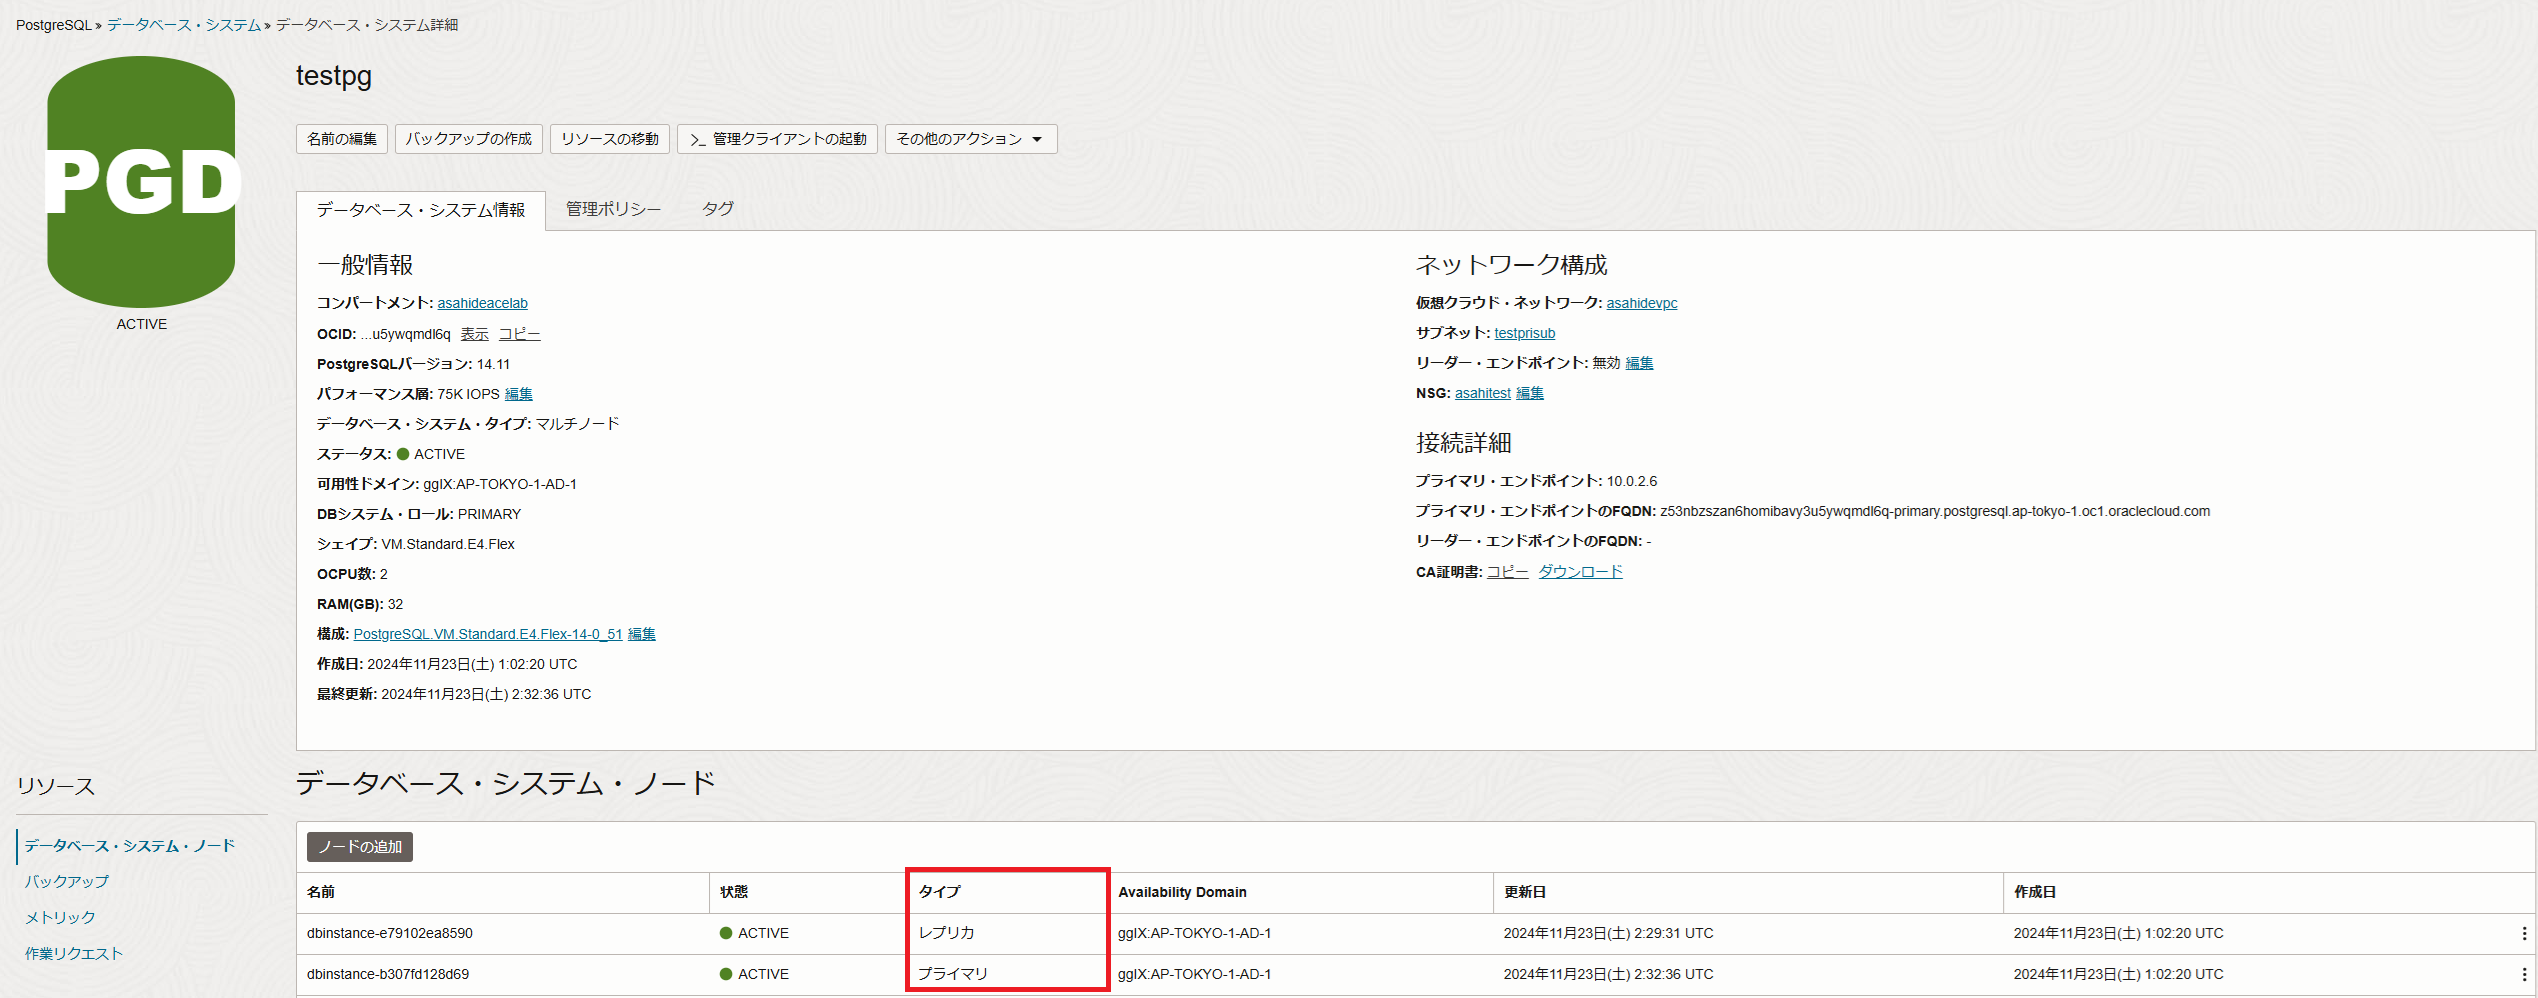This screenshot has width=2538, height=998.
Task: Click the dbinstance-b307fd128d69 node name
Action: click(x=388, y=974)
